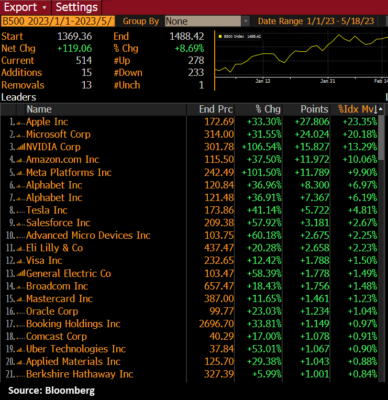The height and width of the screenshot is (400, 388).
Task: Select the Booking Holdings Inc row name
Action: [73, 324]
